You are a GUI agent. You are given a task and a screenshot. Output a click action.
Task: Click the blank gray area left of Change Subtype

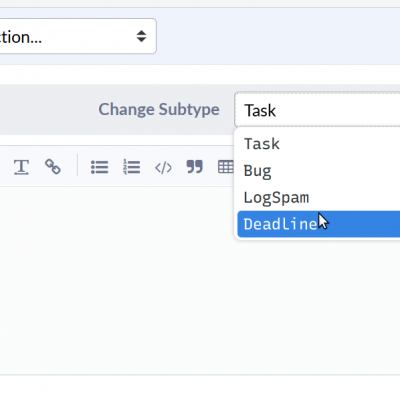47,110
